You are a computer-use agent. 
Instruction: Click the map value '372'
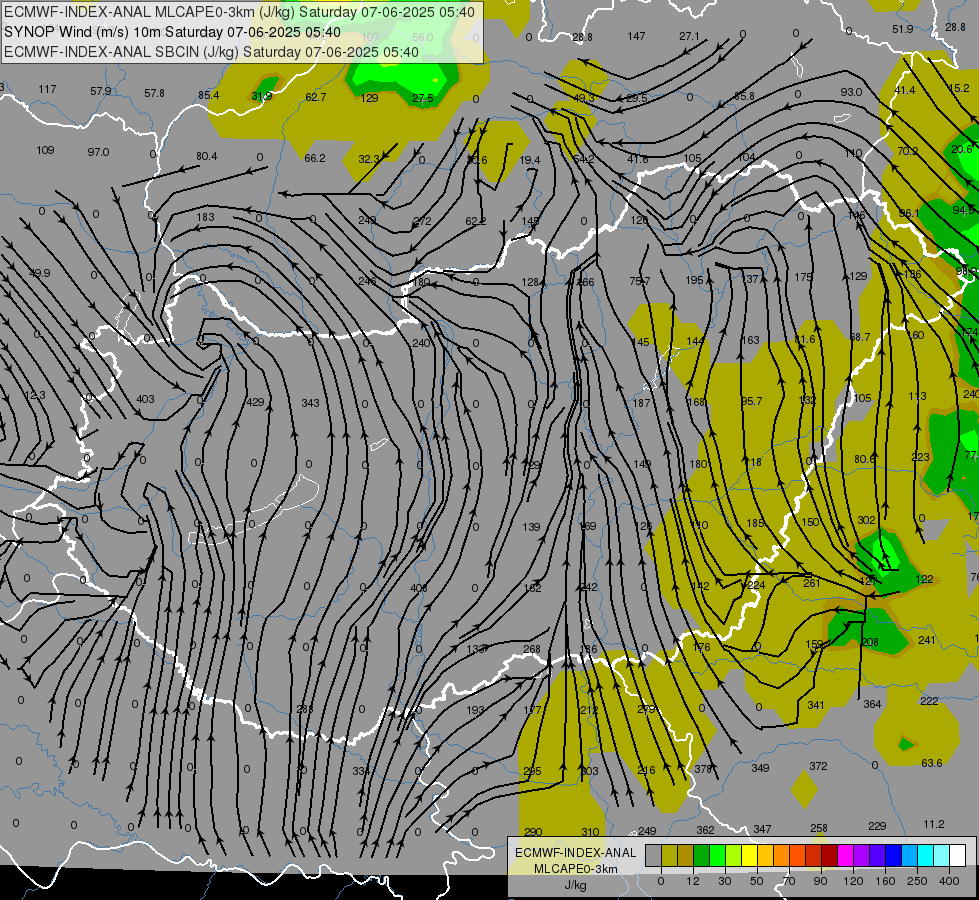coord(819,766)
